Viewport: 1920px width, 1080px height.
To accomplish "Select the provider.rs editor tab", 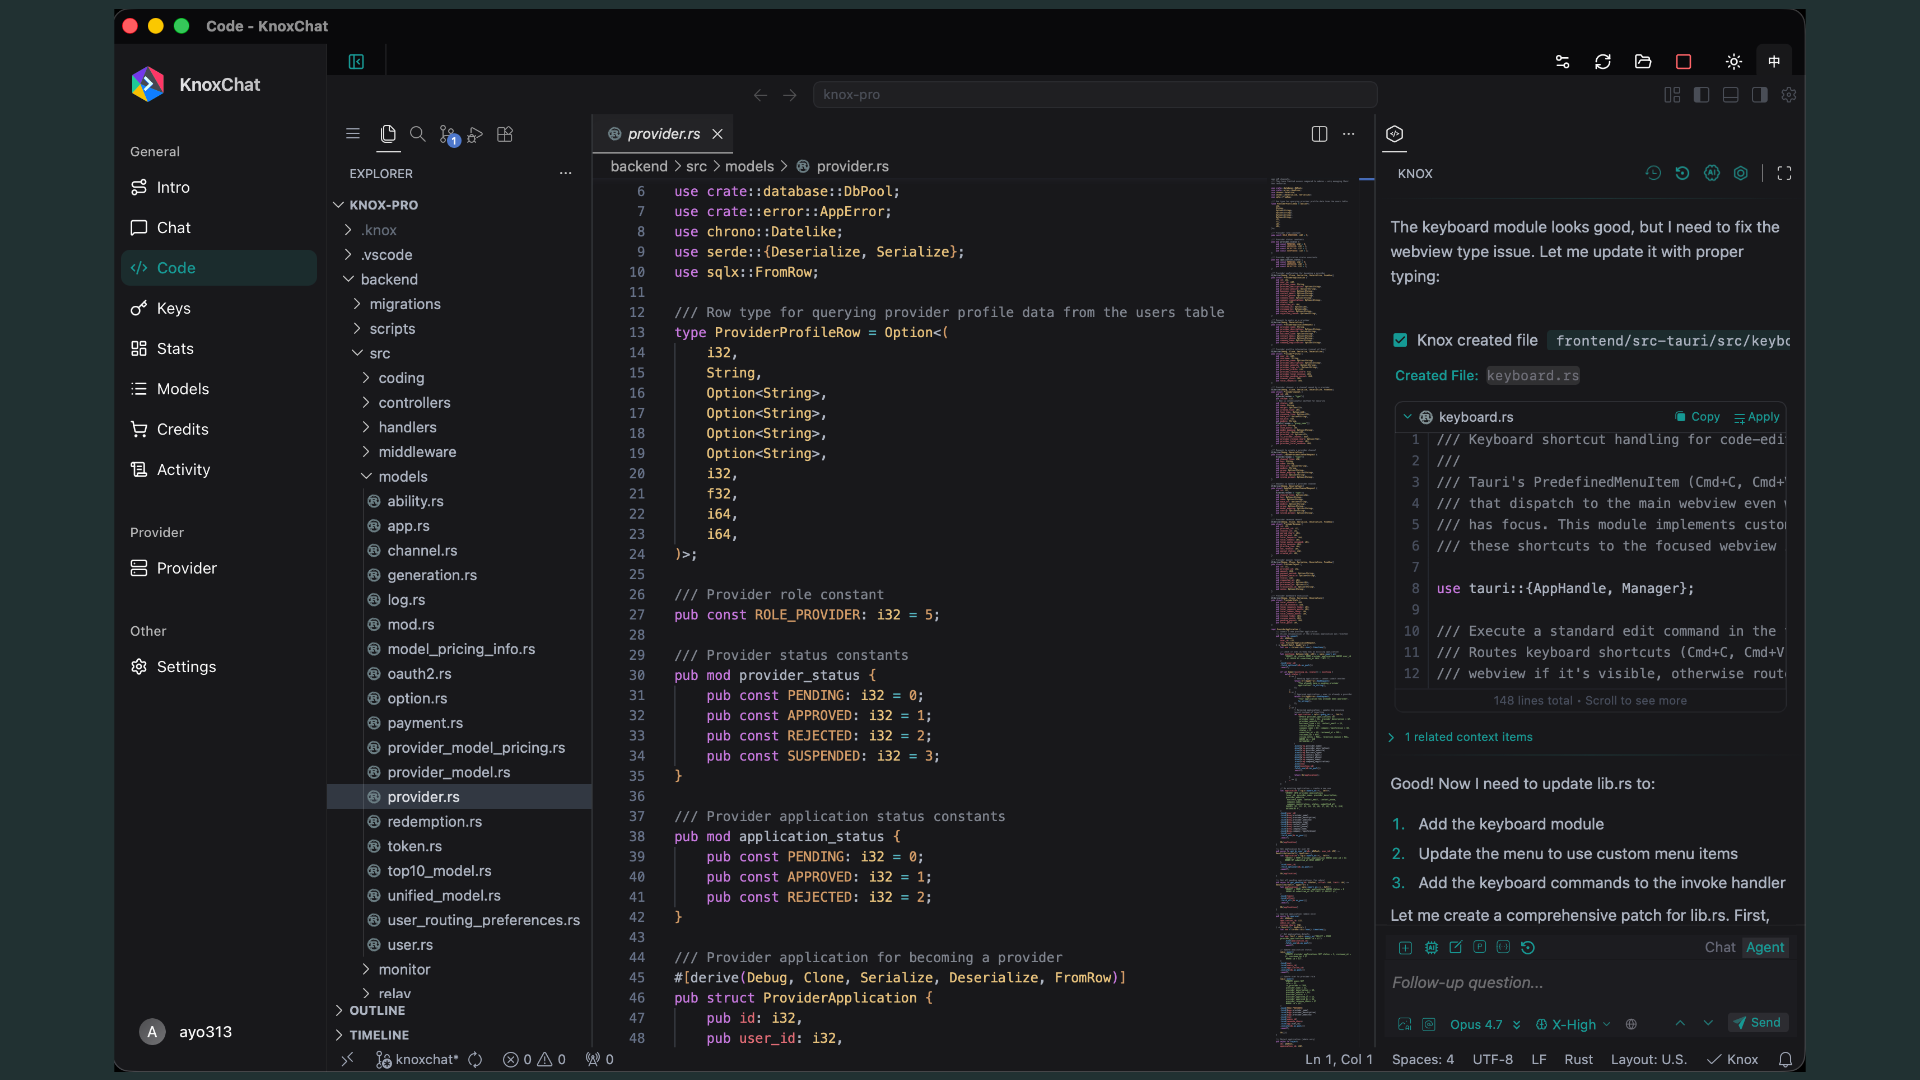I will click(x=663, y=134).
